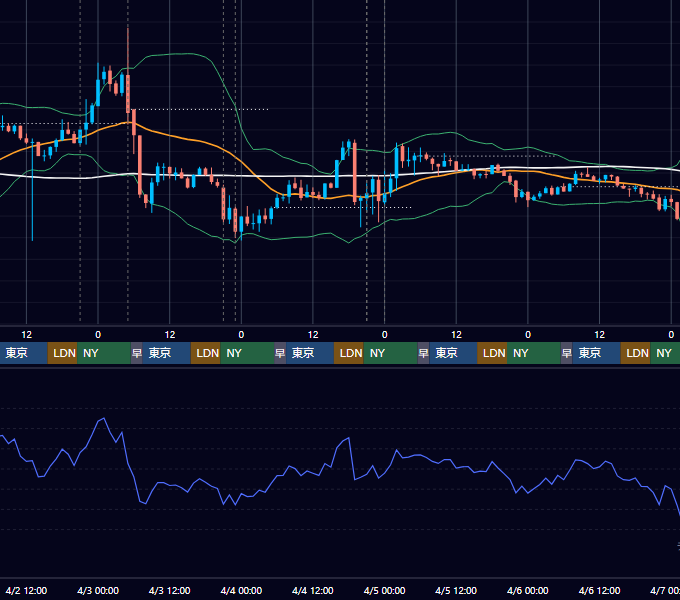680x600 pixels.
Task: Click the LDN block just before 4/4 00:00
Action: 206,353
